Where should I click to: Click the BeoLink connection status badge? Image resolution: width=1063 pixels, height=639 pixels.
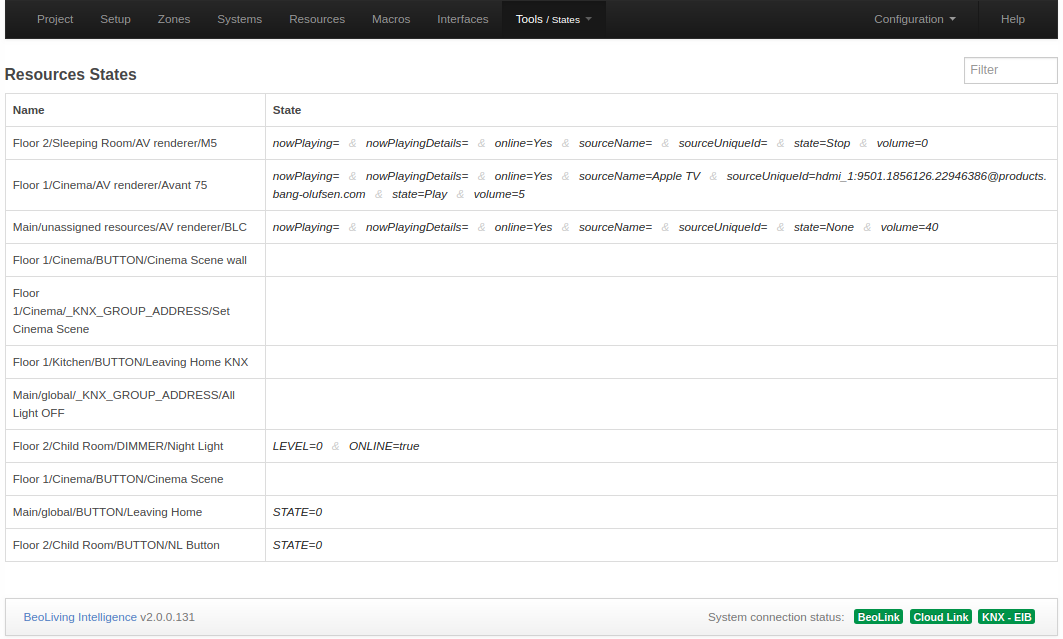coord(878,617)
